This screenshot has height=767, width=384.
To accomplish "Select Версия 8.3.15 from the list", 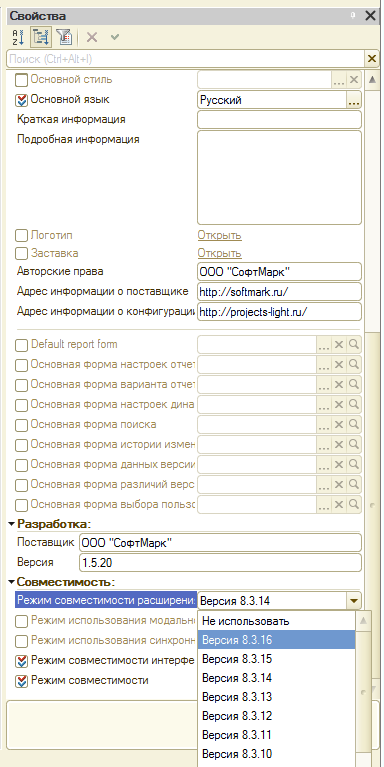I will coord(276,659).
